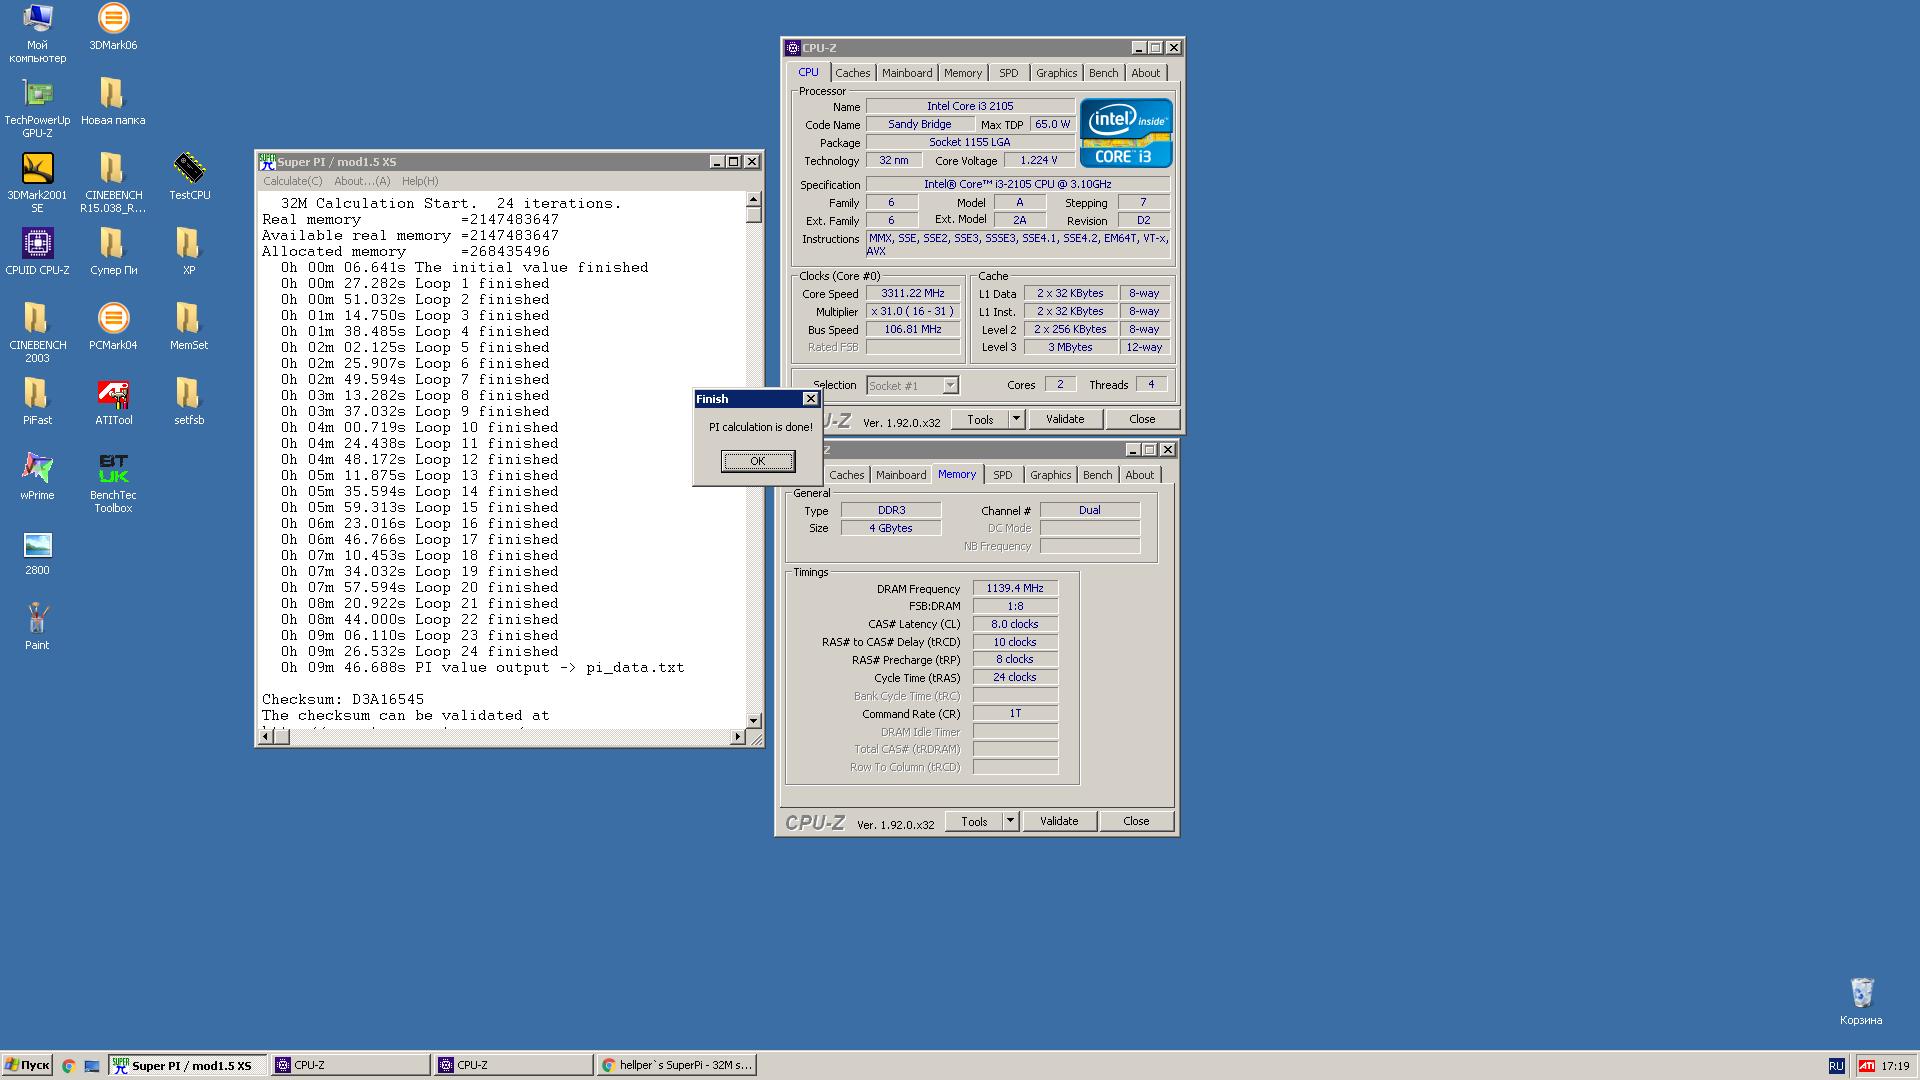
Task: Click the Intel Core i3 logo in CPU-Z
Action: 1126,133
